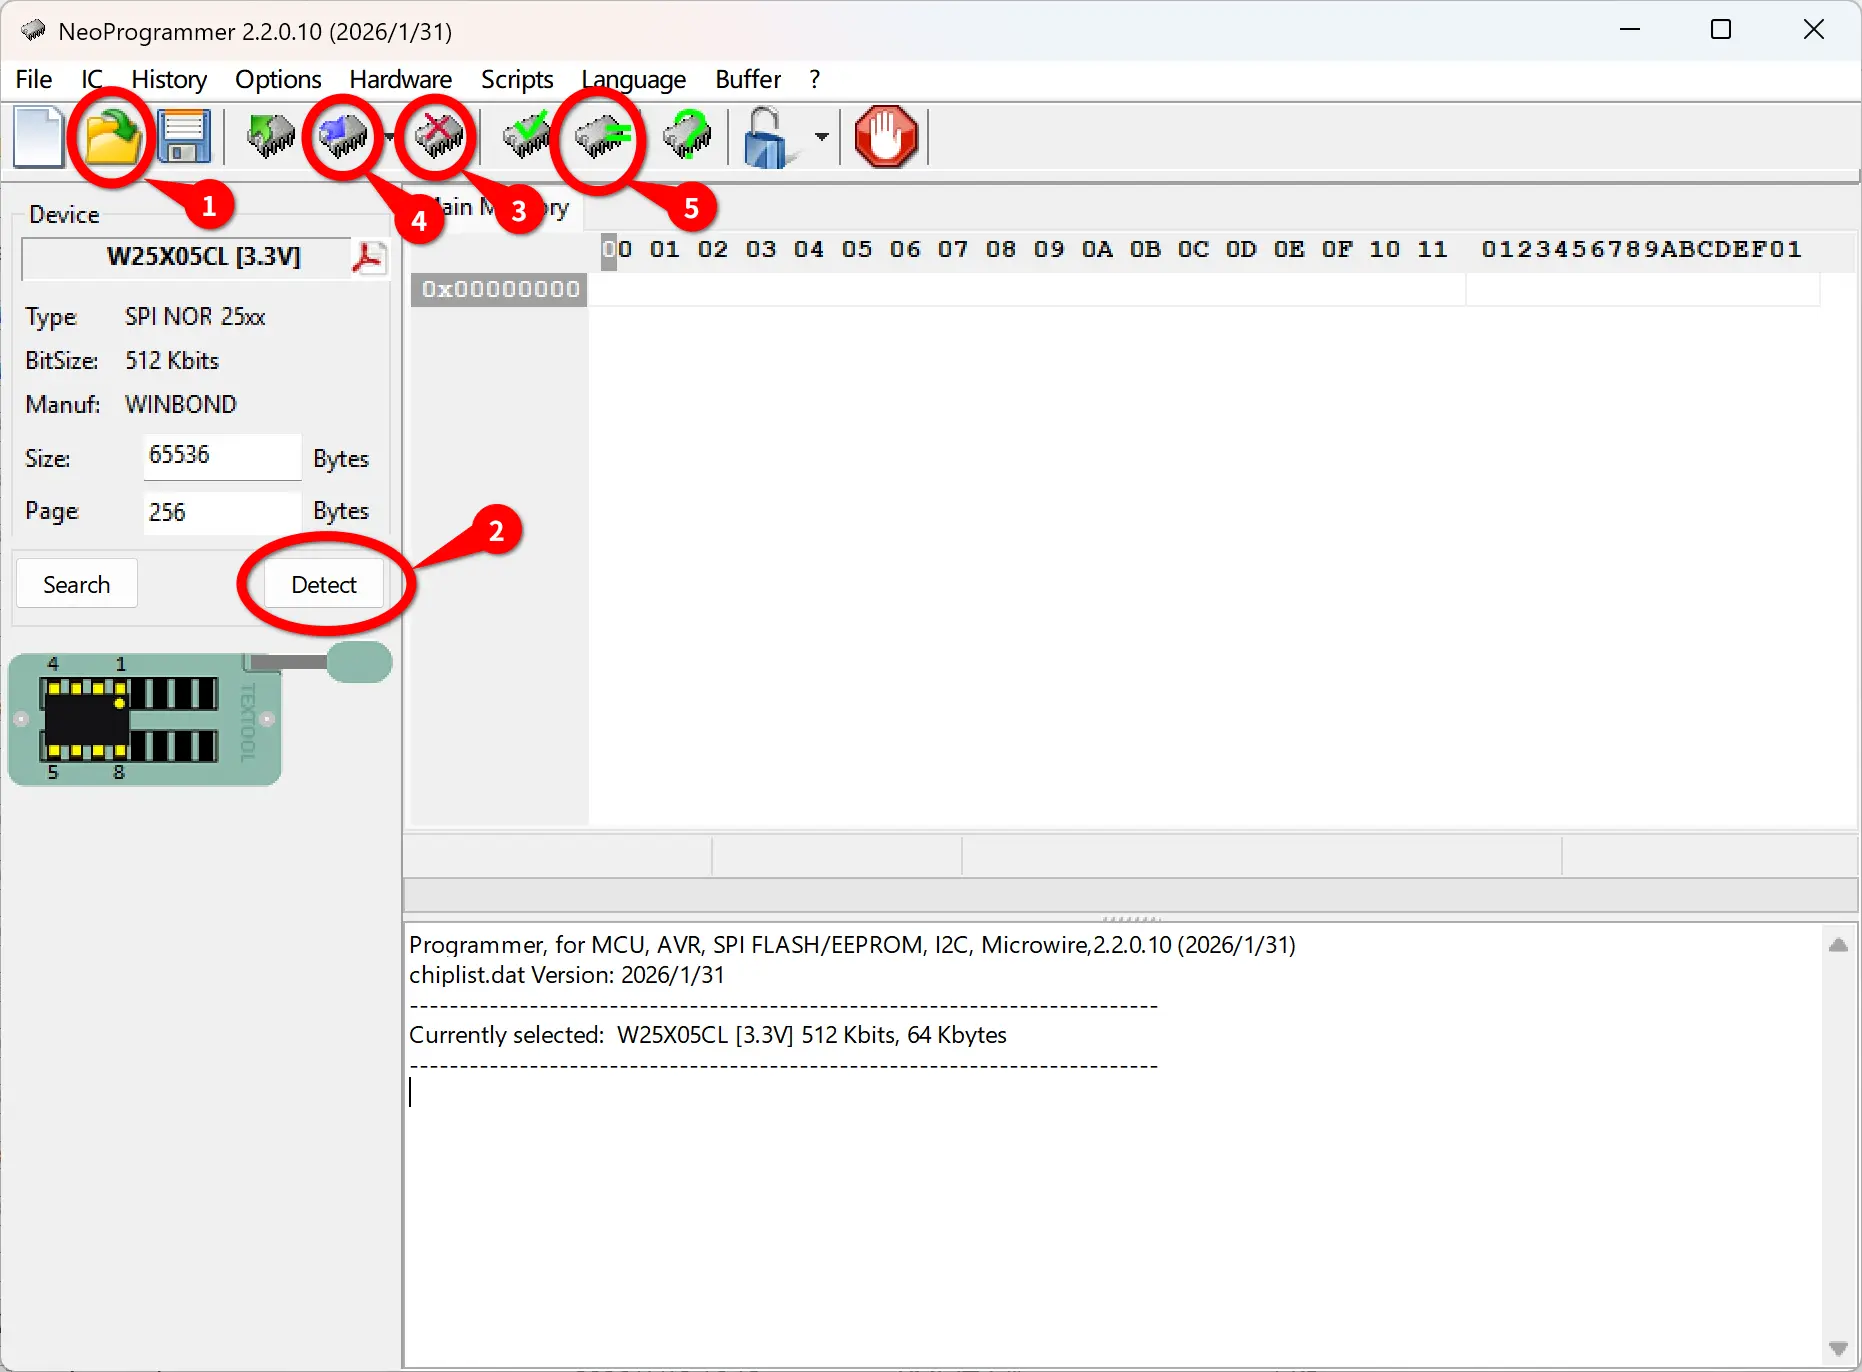
Task: Click the log panel scroll up arrow
Action: [x=1838, y=945]
